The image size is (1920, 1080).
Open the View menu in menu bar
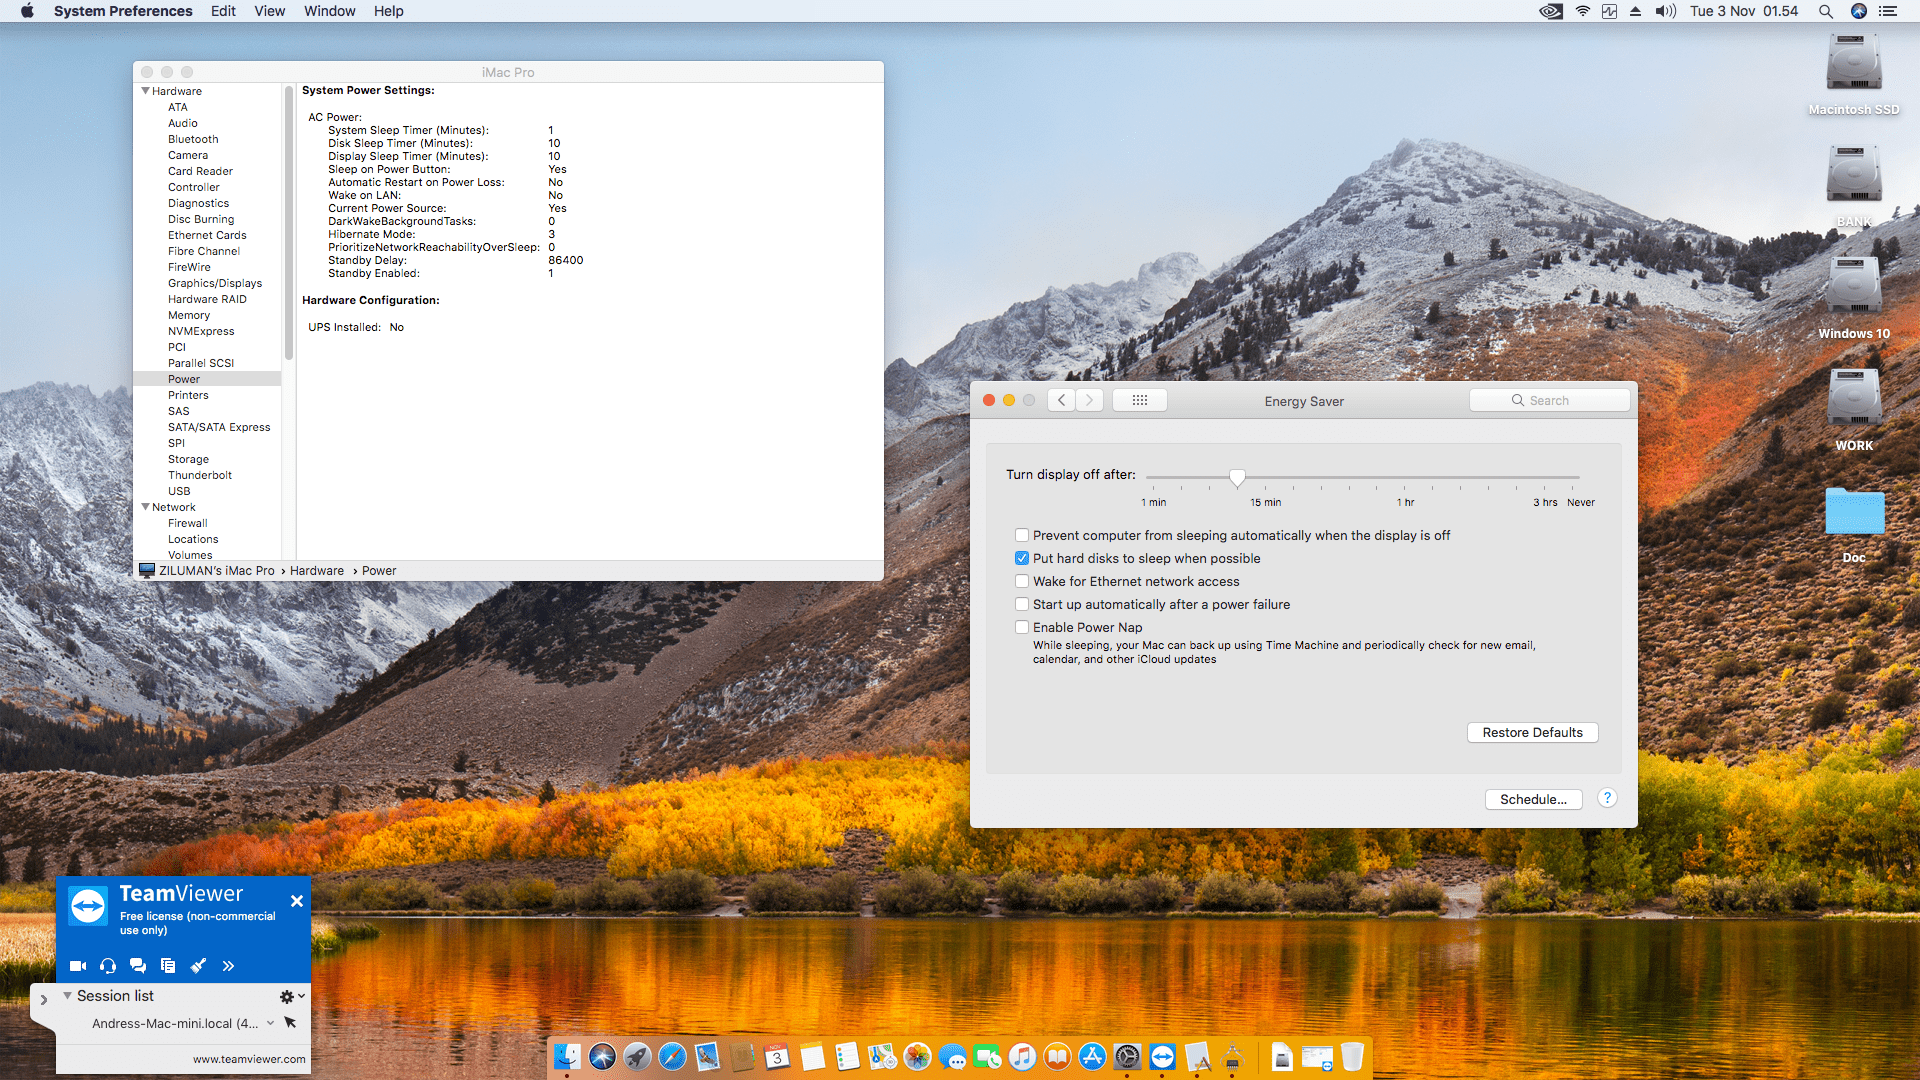[269, 11]
